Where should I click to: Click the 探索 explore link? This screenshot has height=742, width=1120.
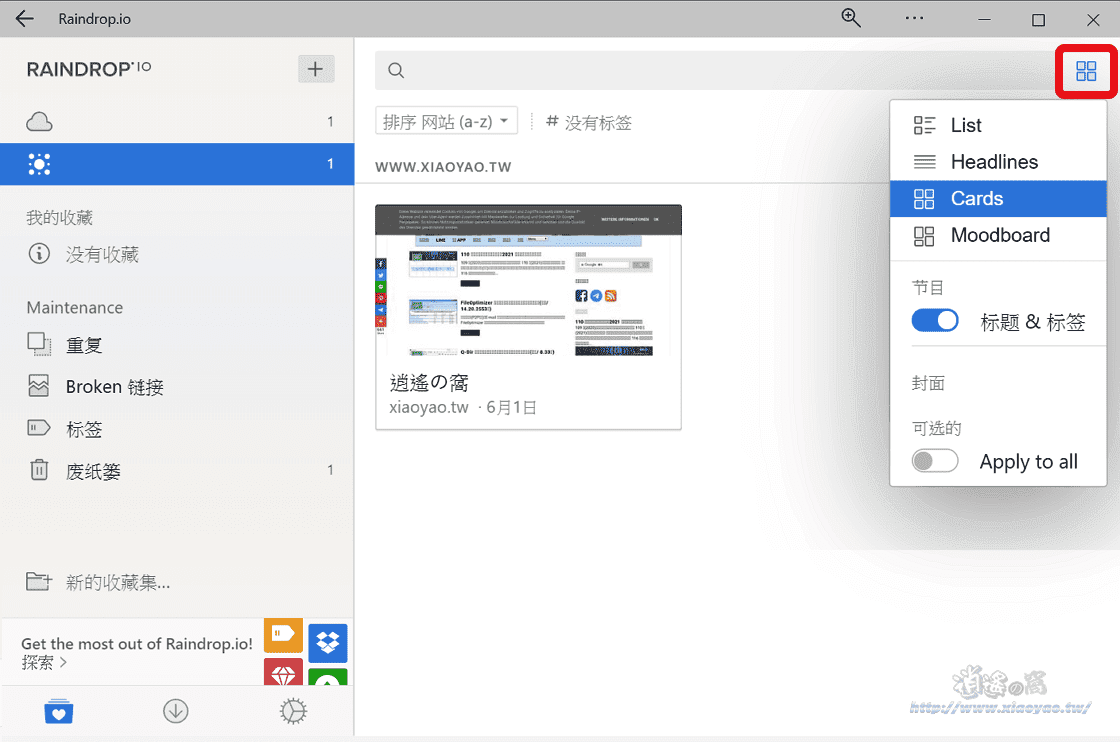pyautogui.click(x=44, y=663)
